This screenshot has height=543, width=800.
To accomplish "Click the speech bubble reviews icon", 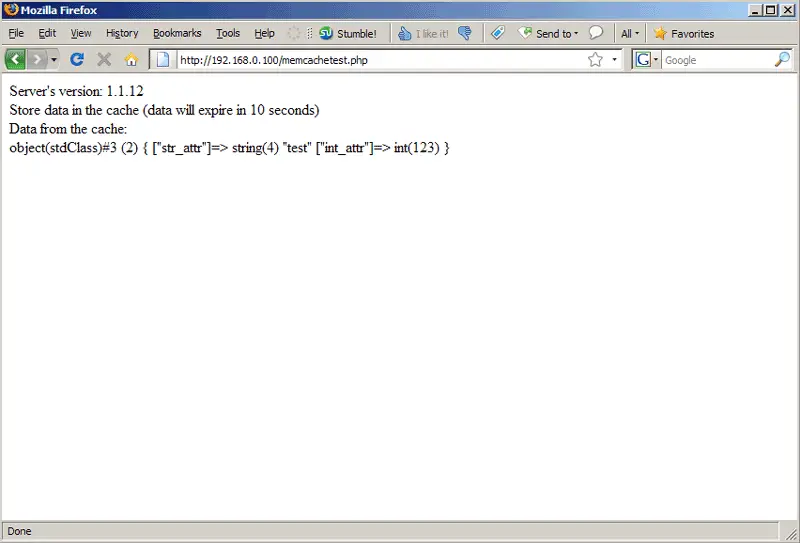I will tap(596, 33).
